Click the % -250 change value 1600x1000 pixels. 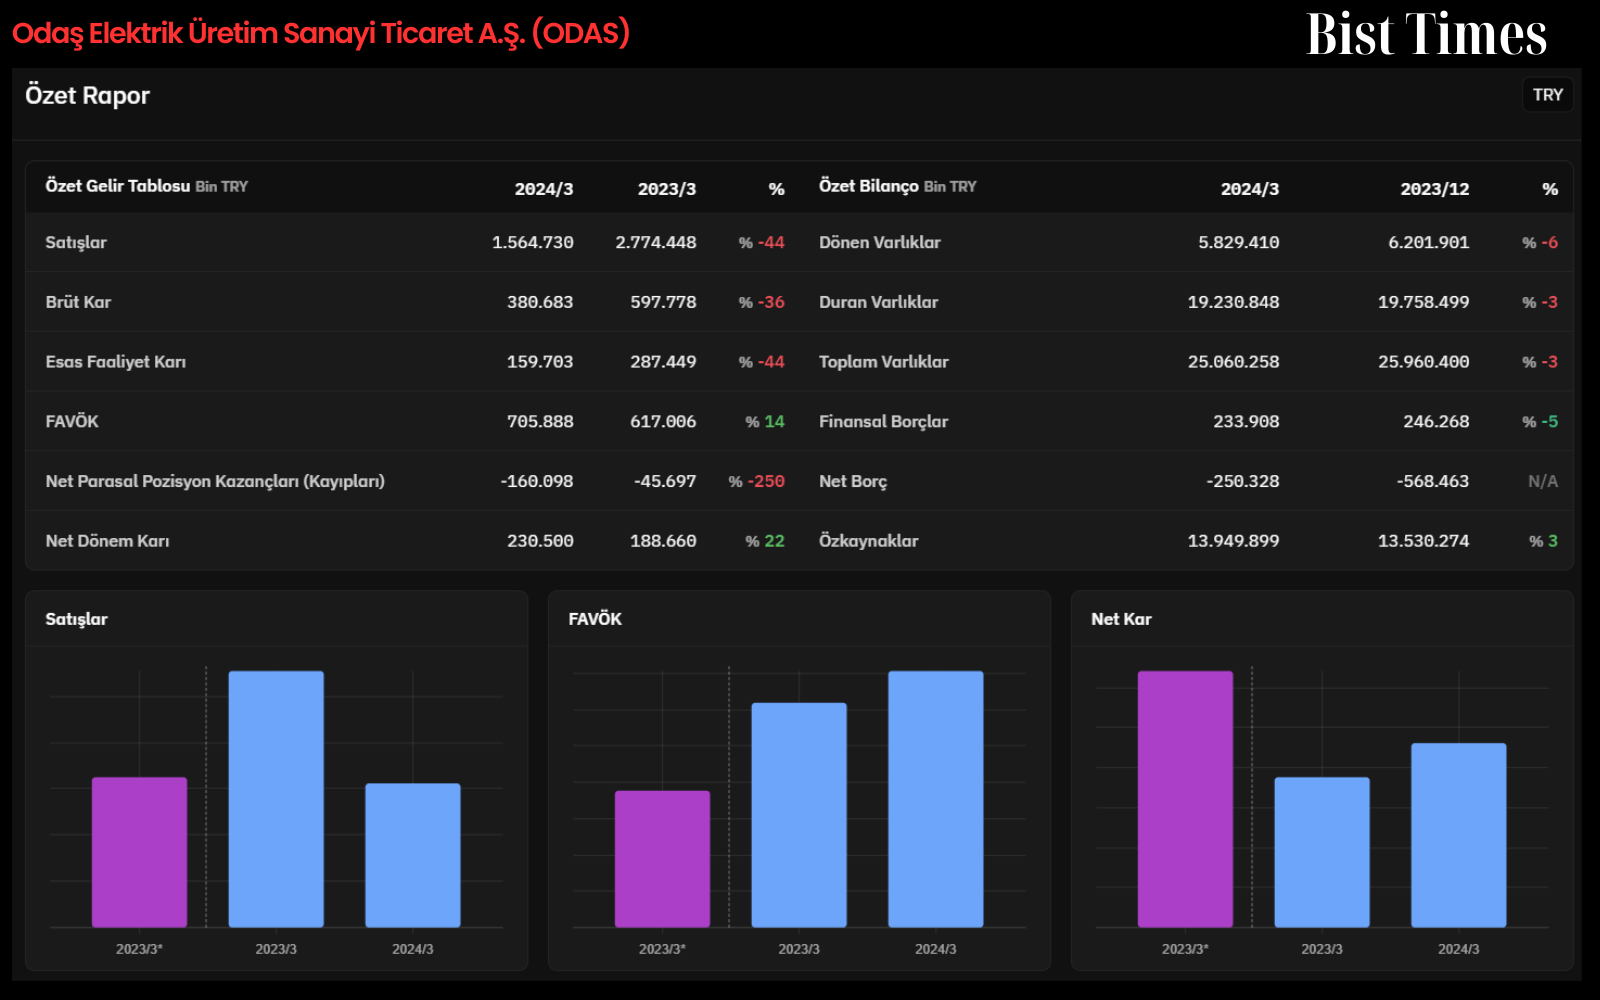[757, 481]
